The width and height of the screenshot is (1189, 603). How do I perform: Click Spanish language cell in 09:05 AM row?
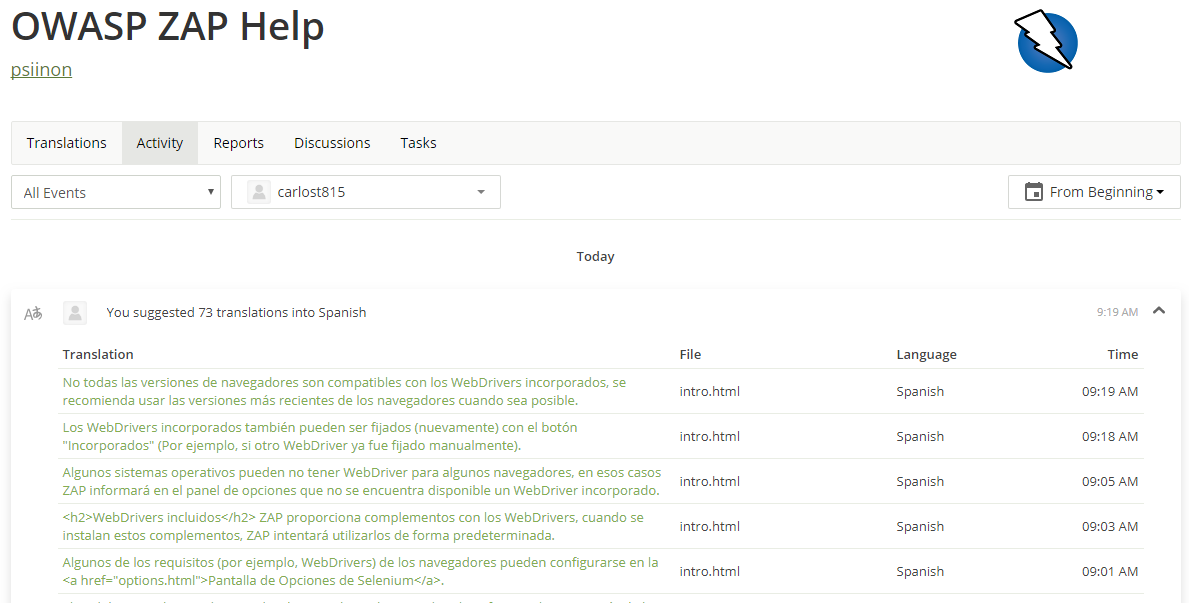(920, 481)
